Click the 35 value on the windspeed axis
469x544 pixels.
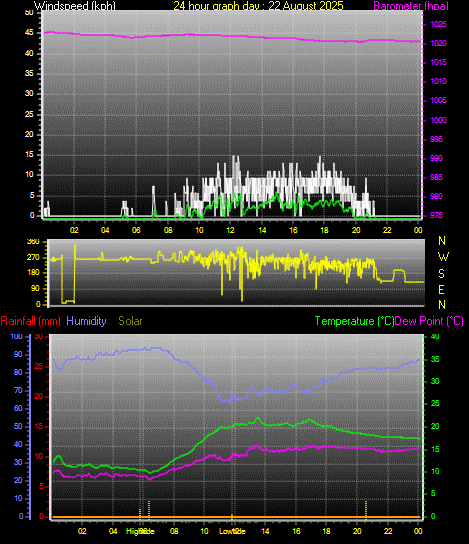coord(29,73)
